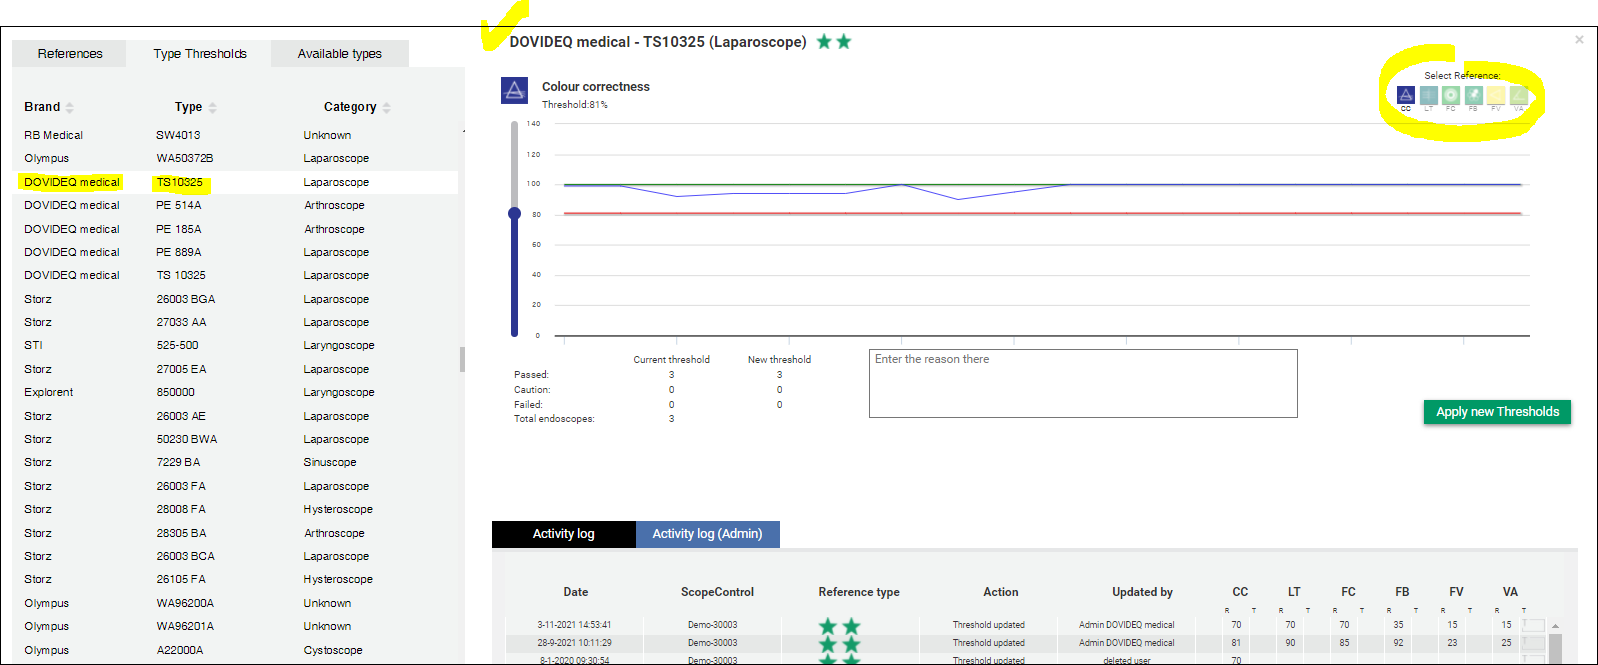Select the LT reference icon
This screenshot has height=665, width=1598.
1428,95
